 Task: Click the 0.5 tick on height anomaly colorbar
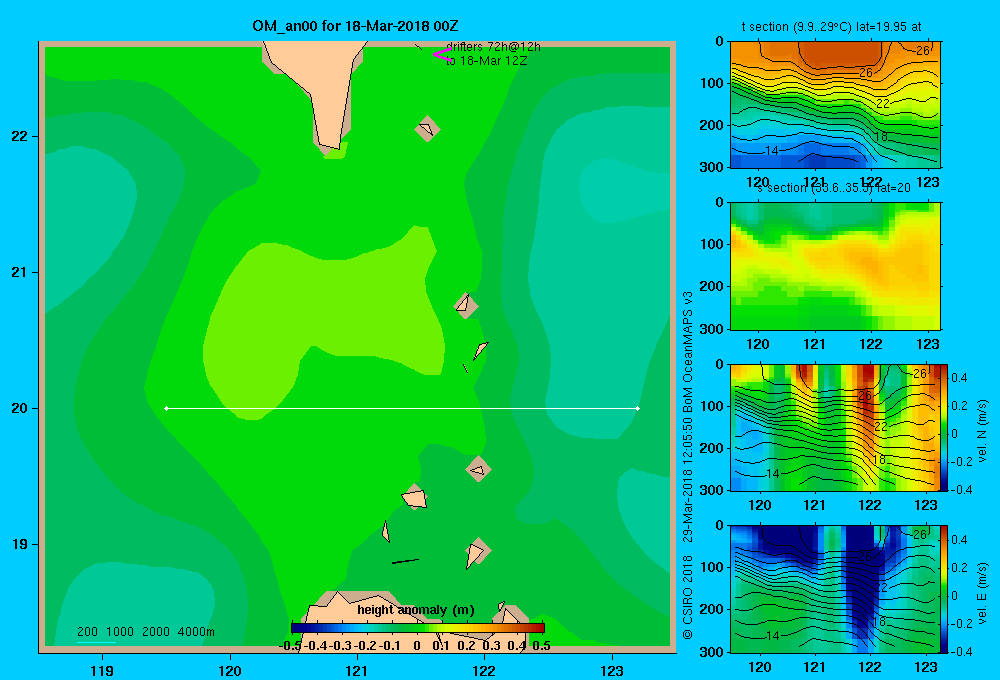(541, 646)
